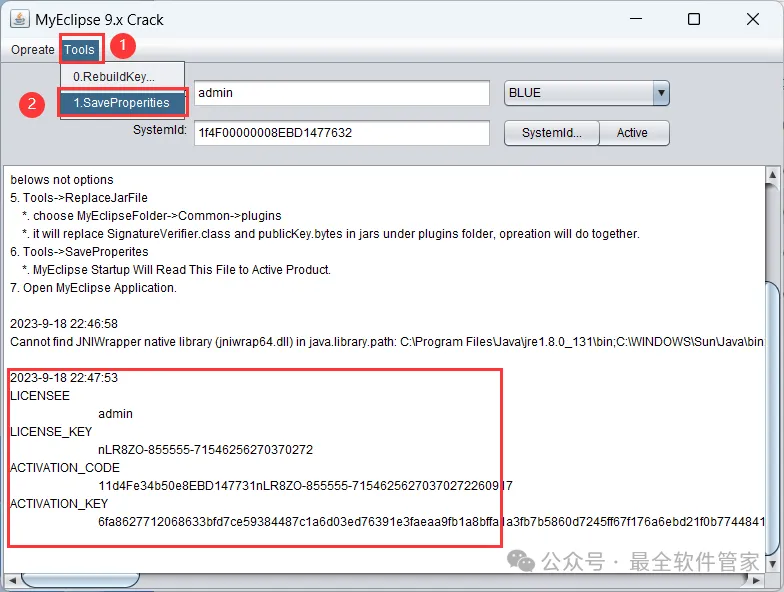Click the Active button
This screenshot has height=592, width=784.
(634, 133)
